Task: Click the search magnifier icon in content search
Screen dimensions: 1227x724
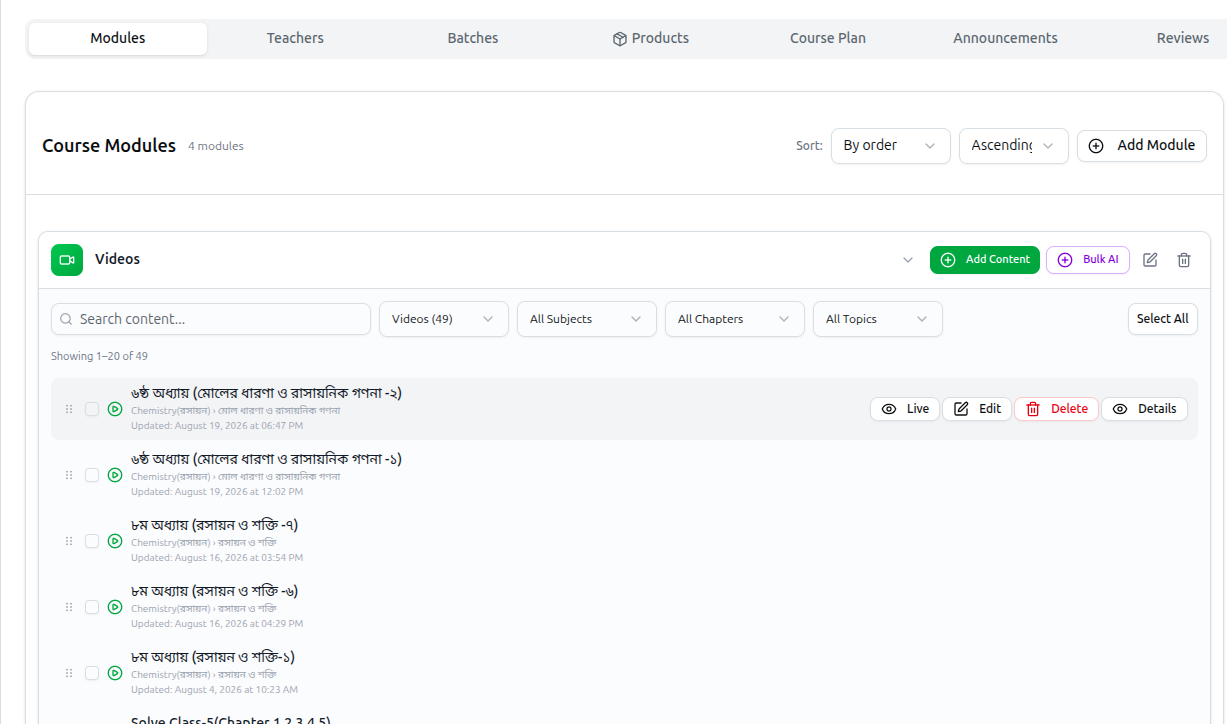Action: 66,320
